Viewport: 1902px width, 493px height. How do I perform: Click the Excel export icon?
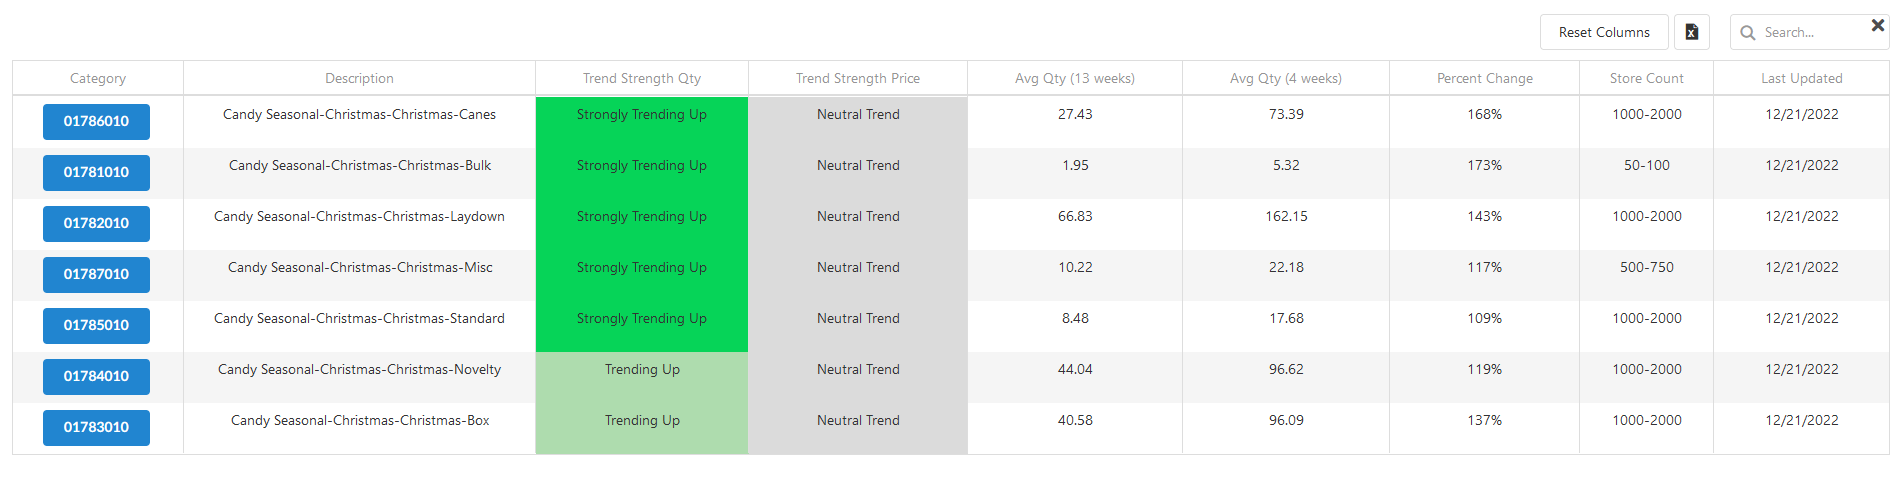click(x=1691, y=32)
